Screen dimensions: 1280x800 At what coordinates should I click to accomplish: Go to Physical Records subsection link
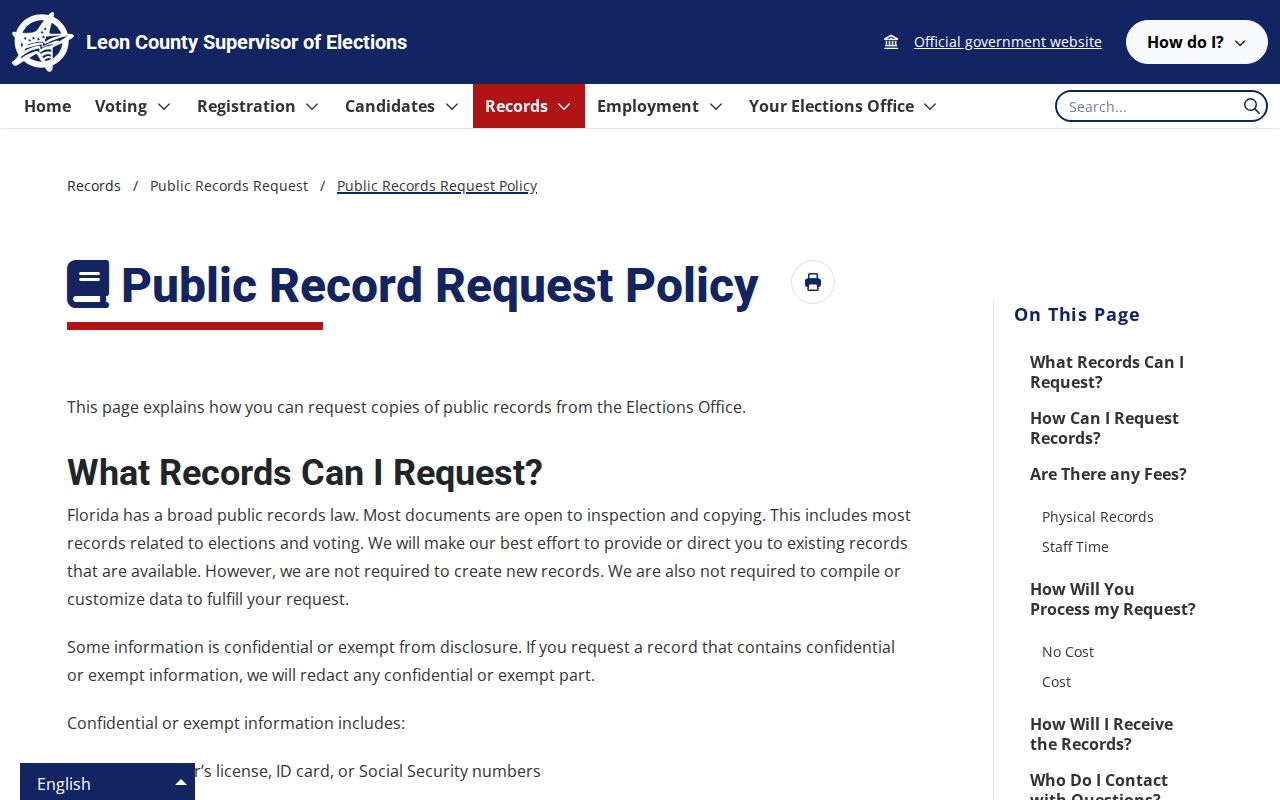(x=1098, y=517)
